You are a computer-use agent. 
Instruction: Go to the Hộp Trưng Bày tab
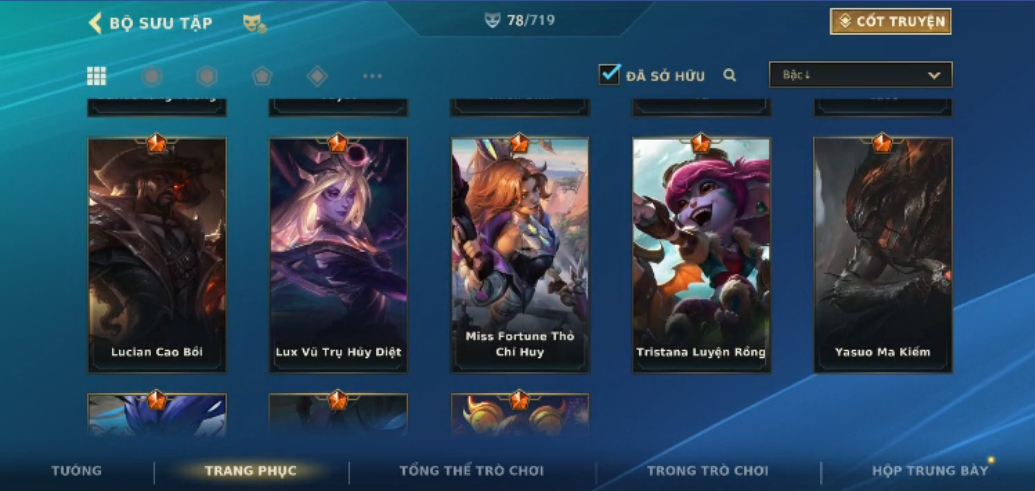(930, 471)
